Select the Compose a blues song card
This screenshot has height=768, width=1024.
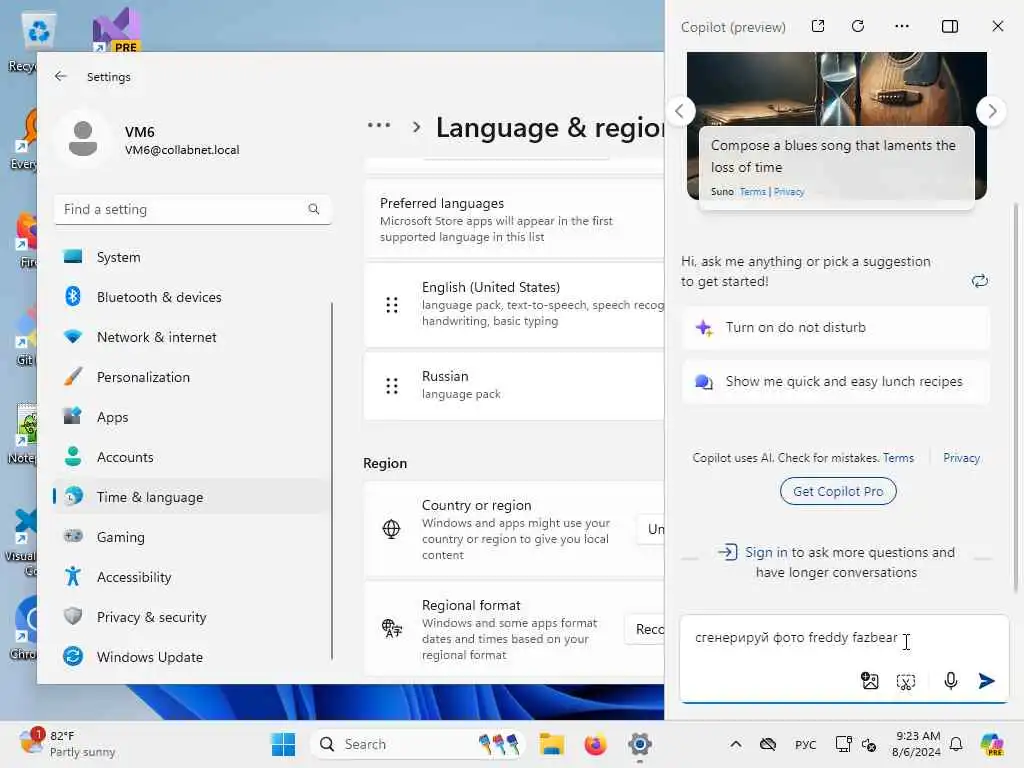[837, 168]
